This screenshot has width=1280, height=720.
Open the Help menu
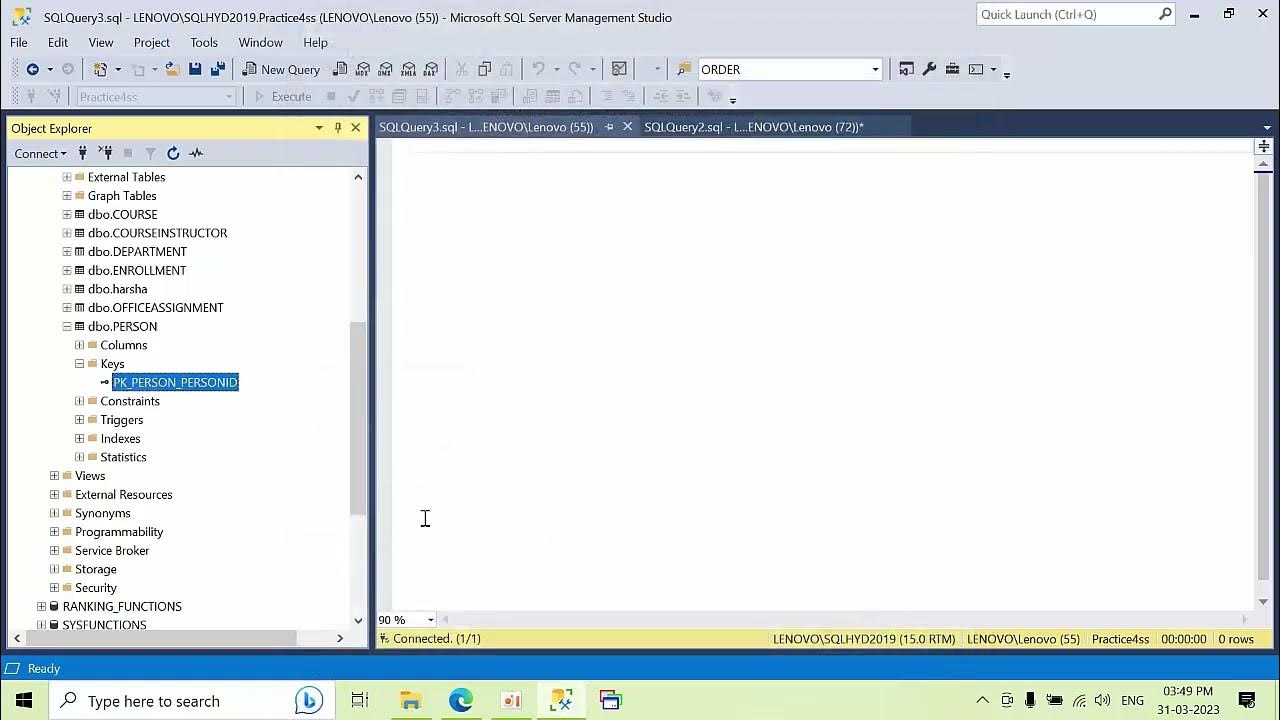(x=315, y=42)
